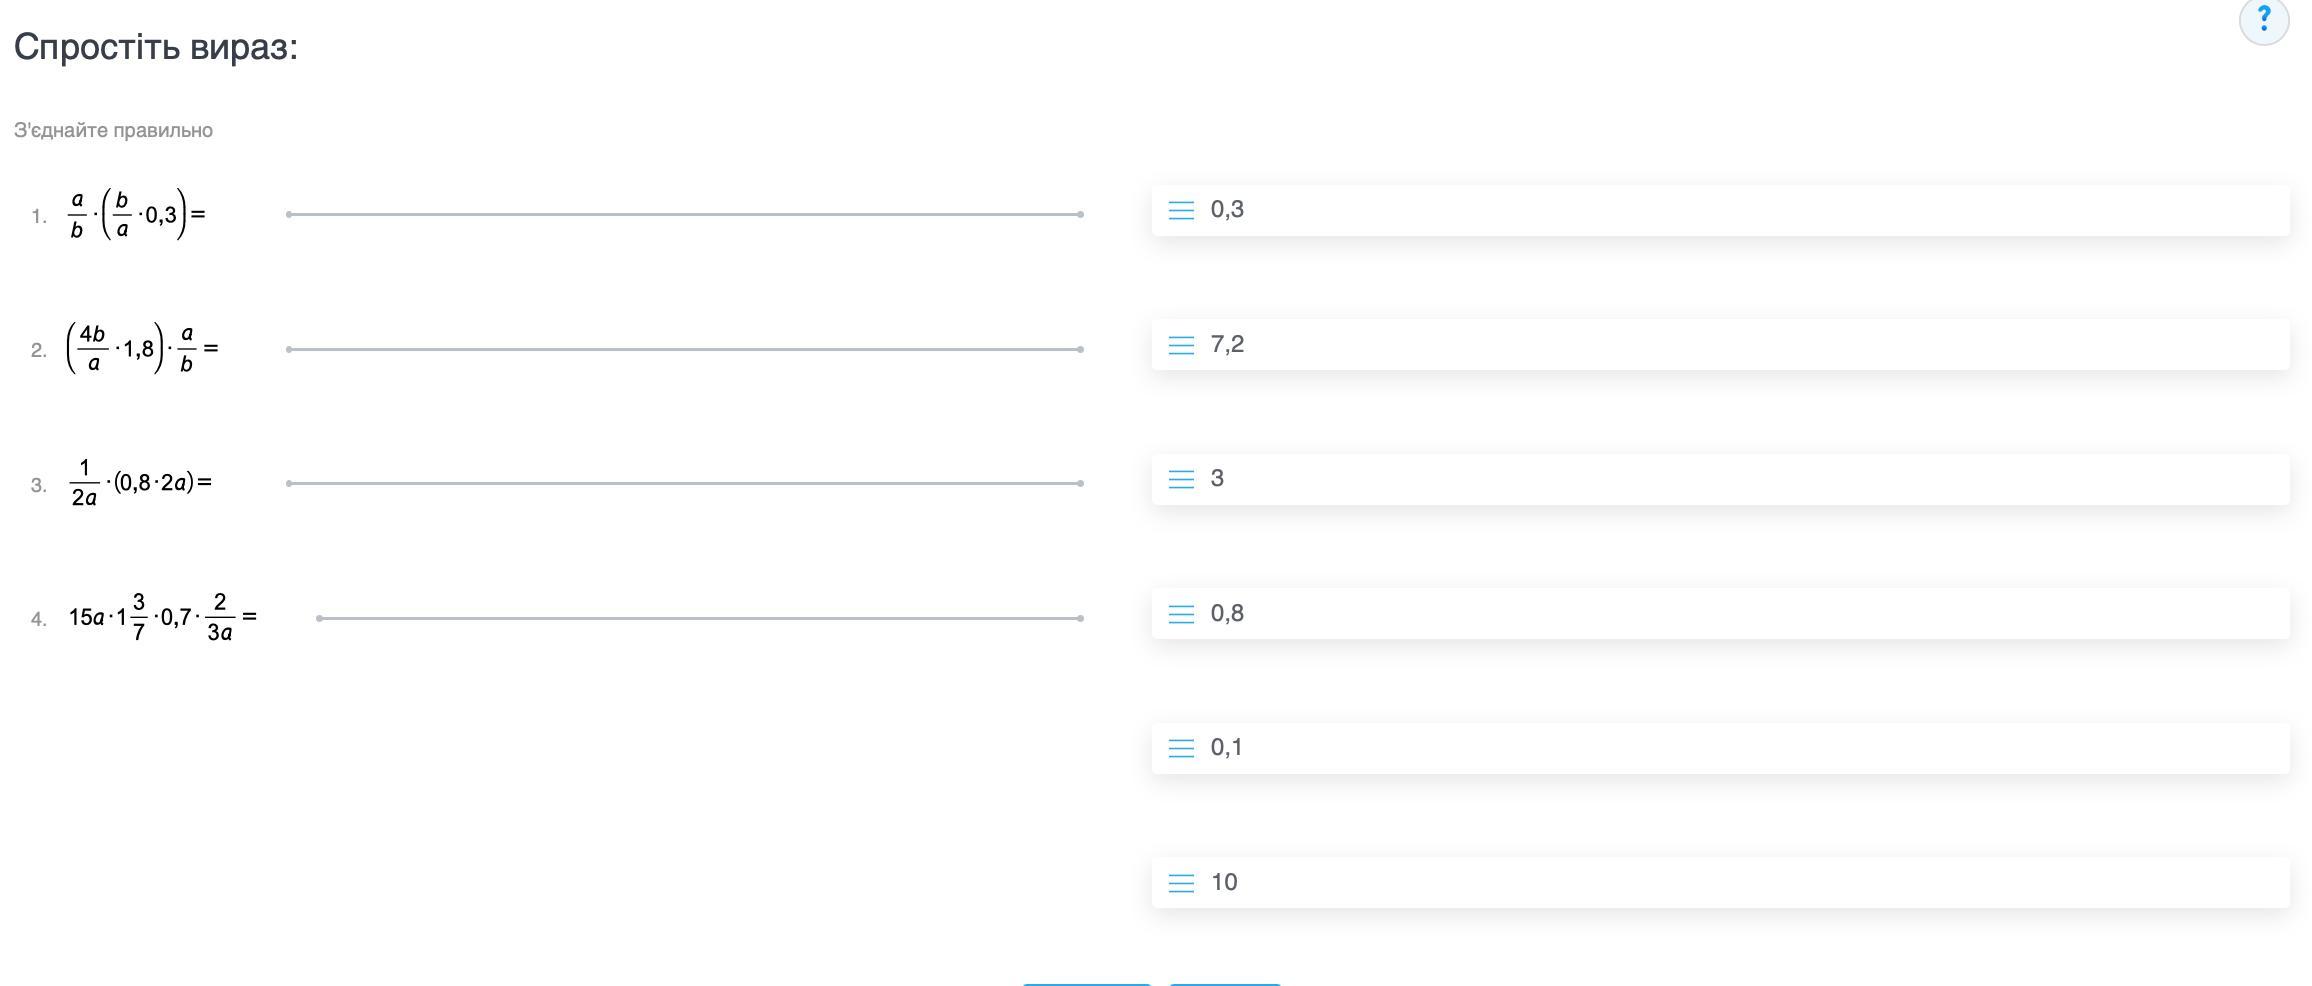Grab the drag handle beside answer 3
Image resolution: width=2312 pixels, height=986 pixels.
[1181, 479]
